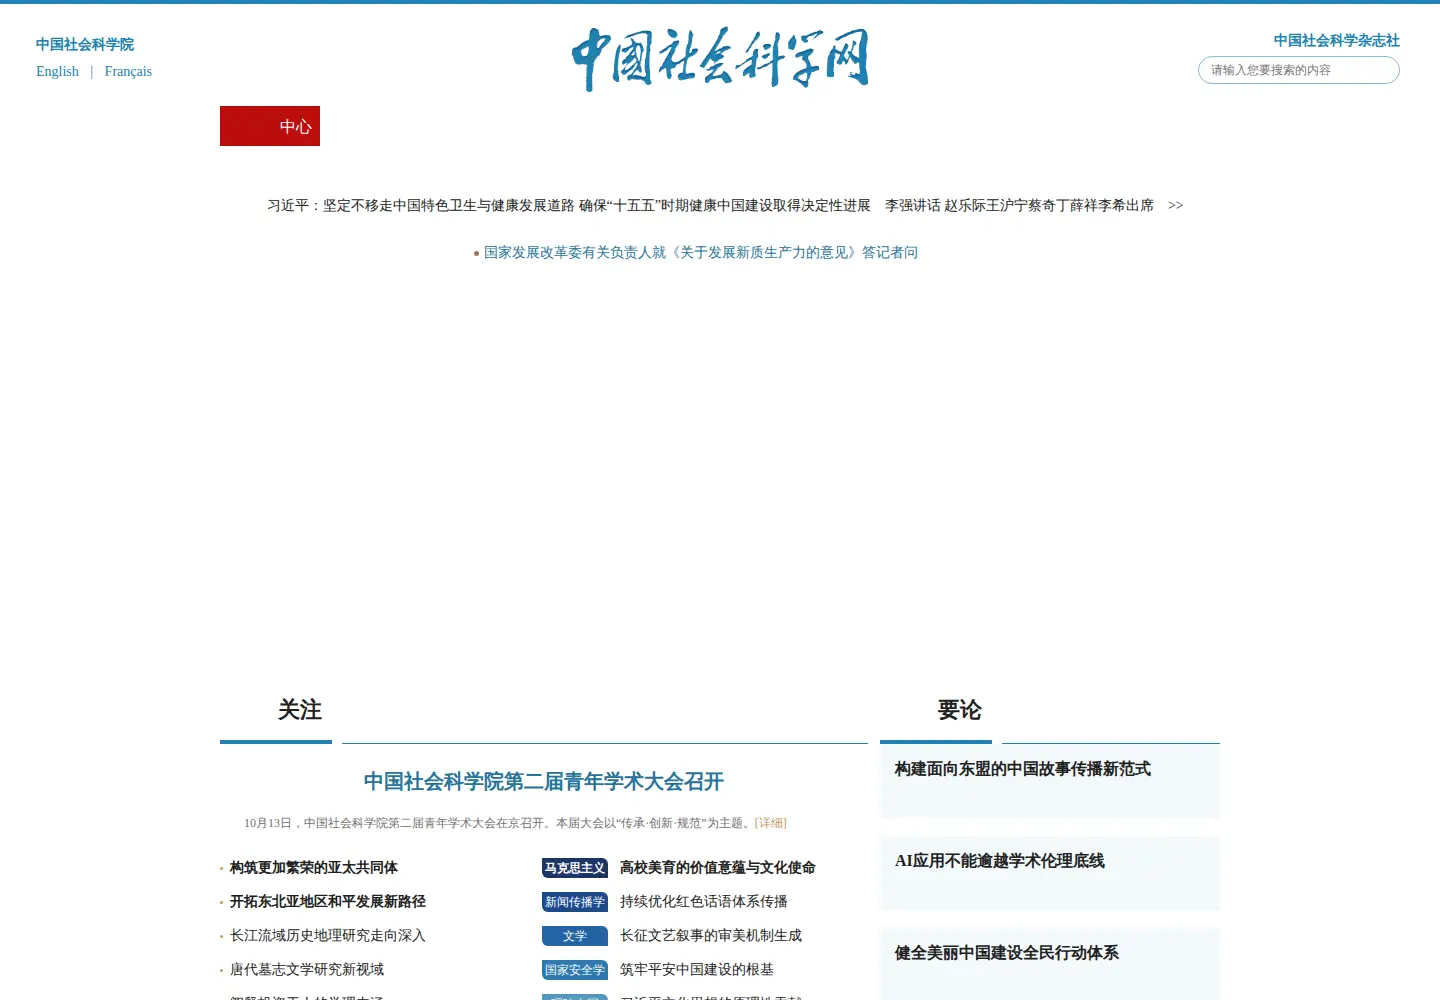Open 筑牢平安中国建设的根基 article
The height and width of the screenshot is (1000, 1440).
[696, 969]
